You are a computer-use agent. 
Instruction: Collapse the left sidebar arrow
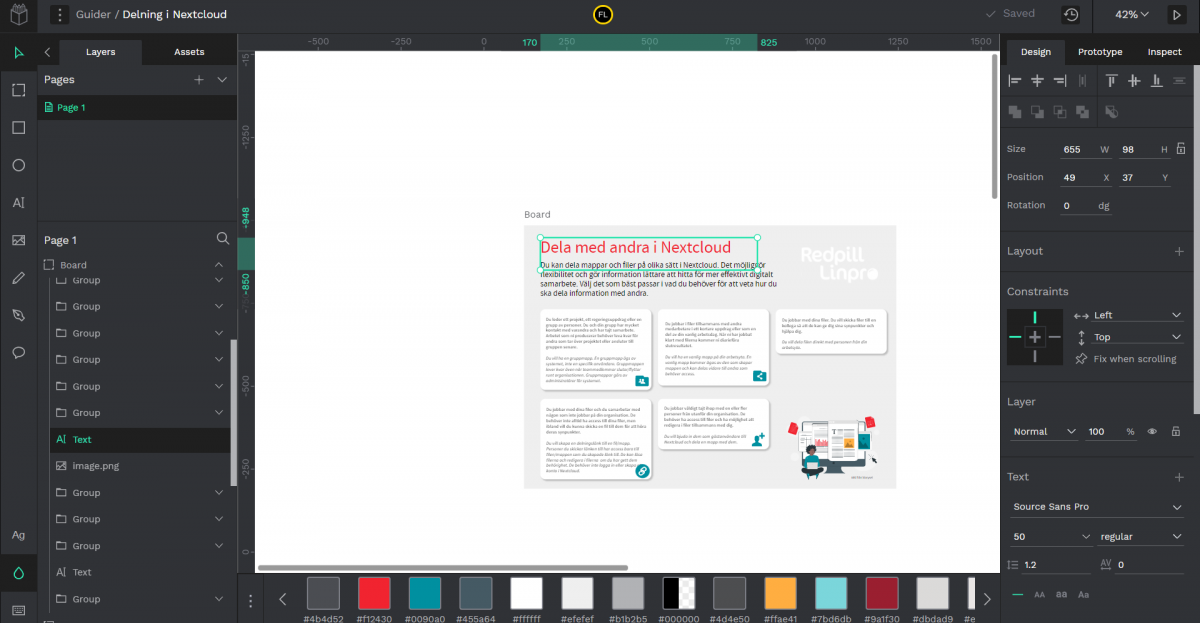(x=47, y=52)
